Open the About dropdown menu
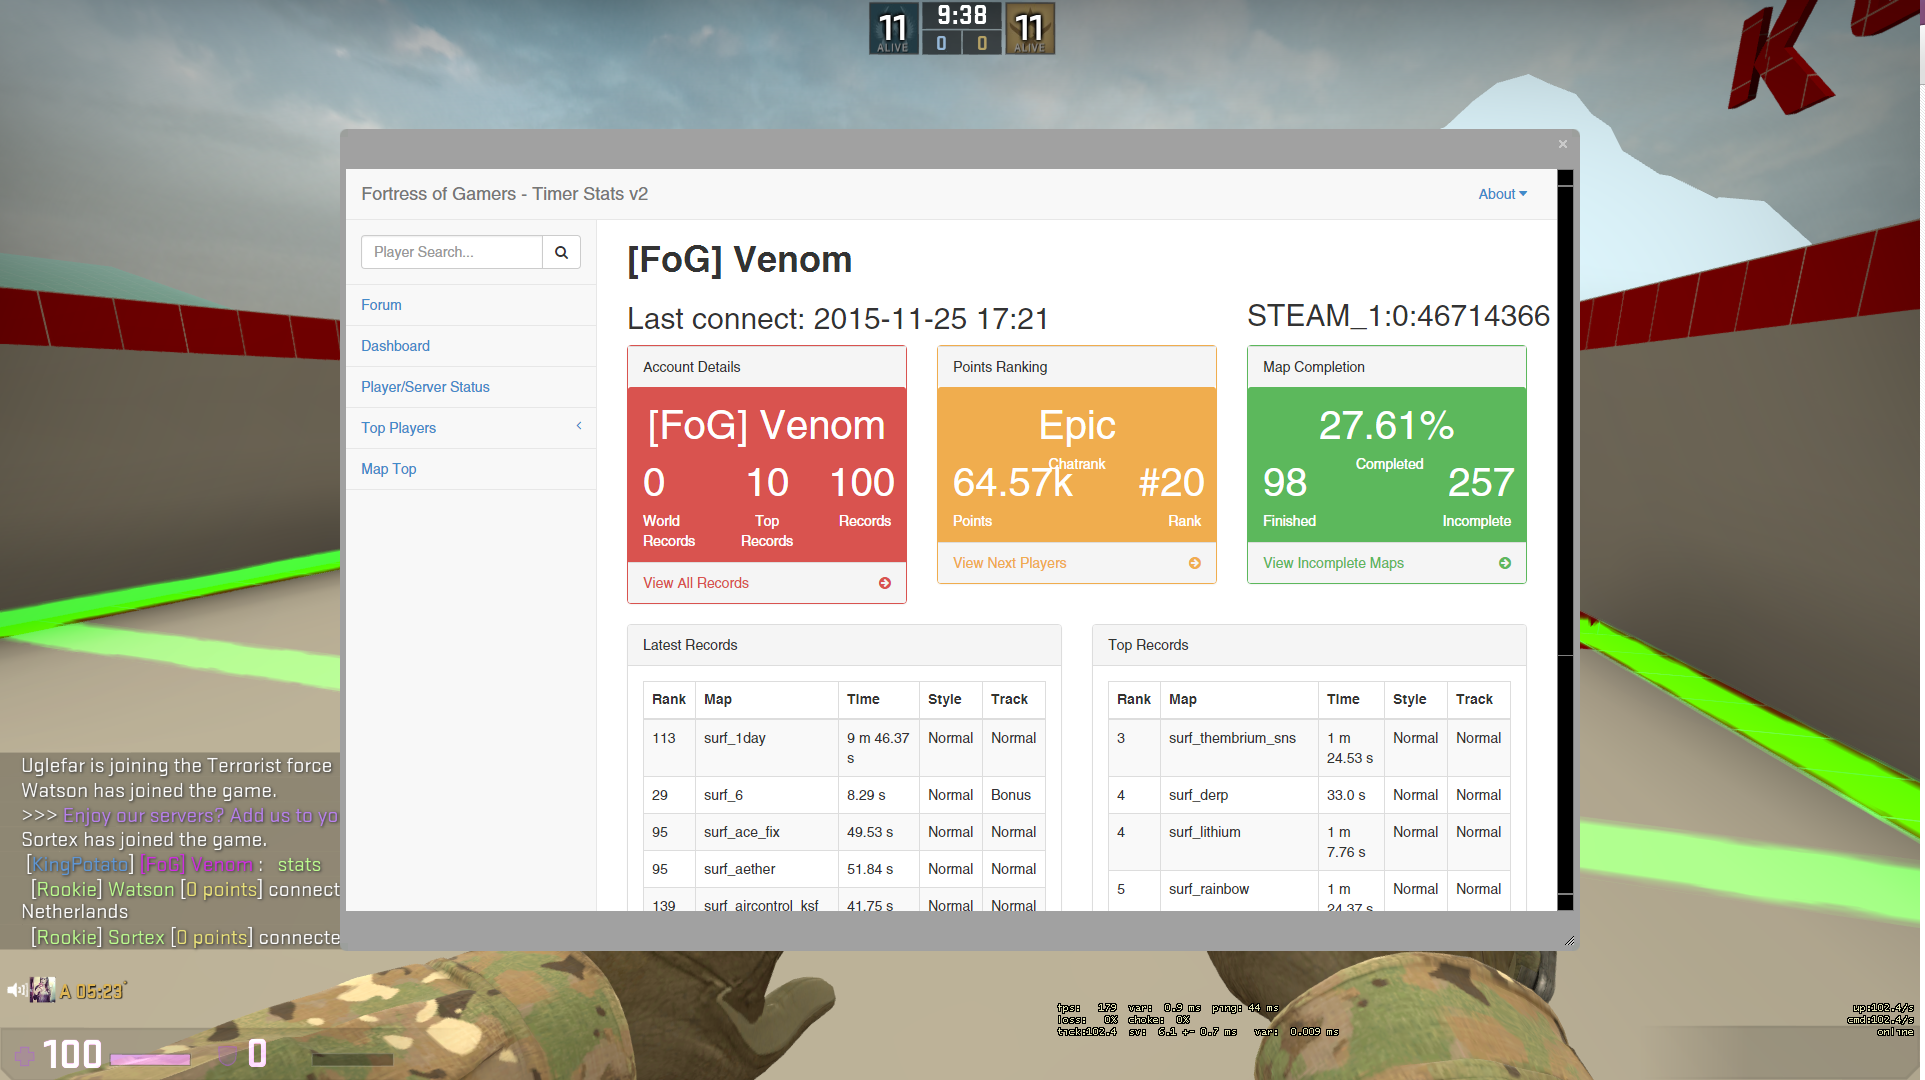1925x1080 pixels. tap(1502, 194)
